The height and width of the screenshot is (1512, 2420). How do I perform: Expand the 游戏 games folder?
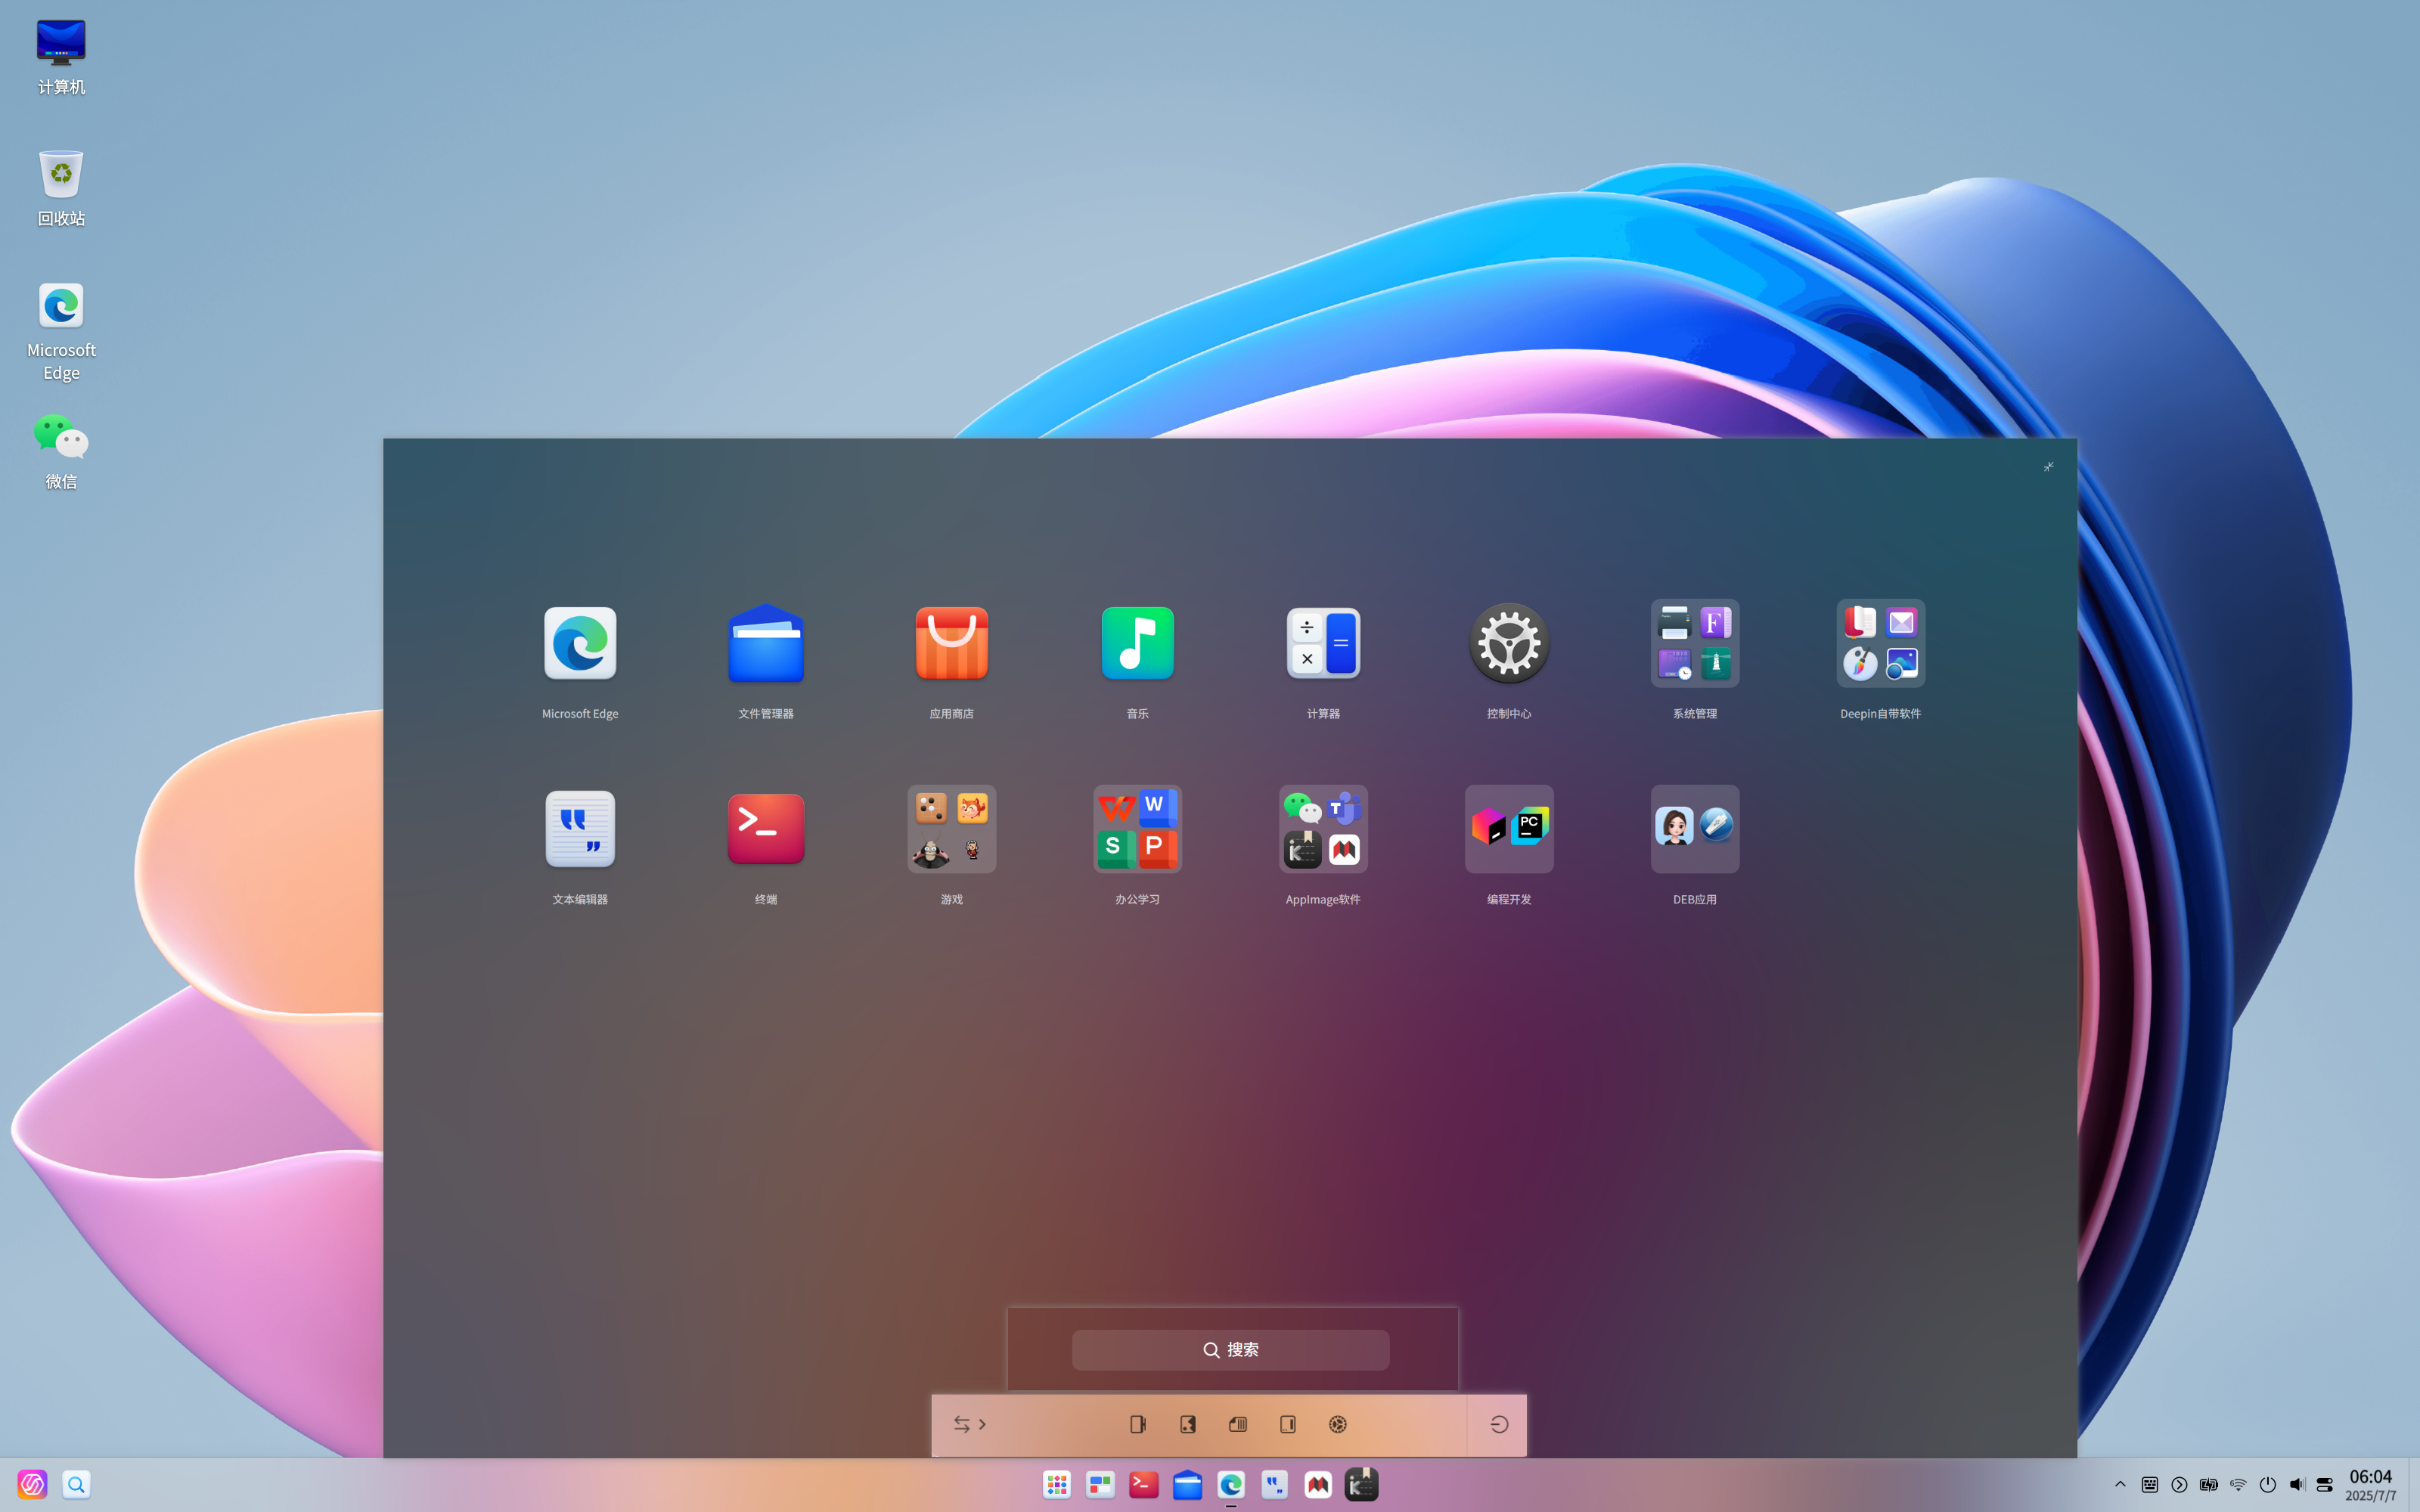click(x=952, y=828)
